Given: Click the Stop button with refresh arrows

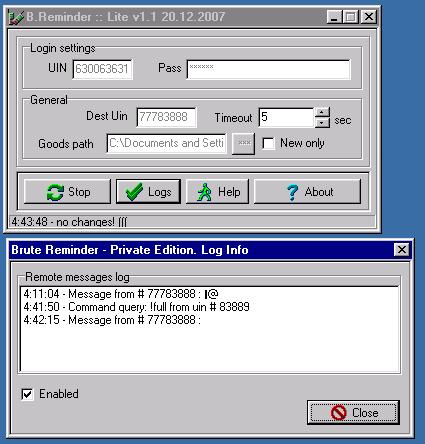Looking at the screenshot, I should point(67,191).
